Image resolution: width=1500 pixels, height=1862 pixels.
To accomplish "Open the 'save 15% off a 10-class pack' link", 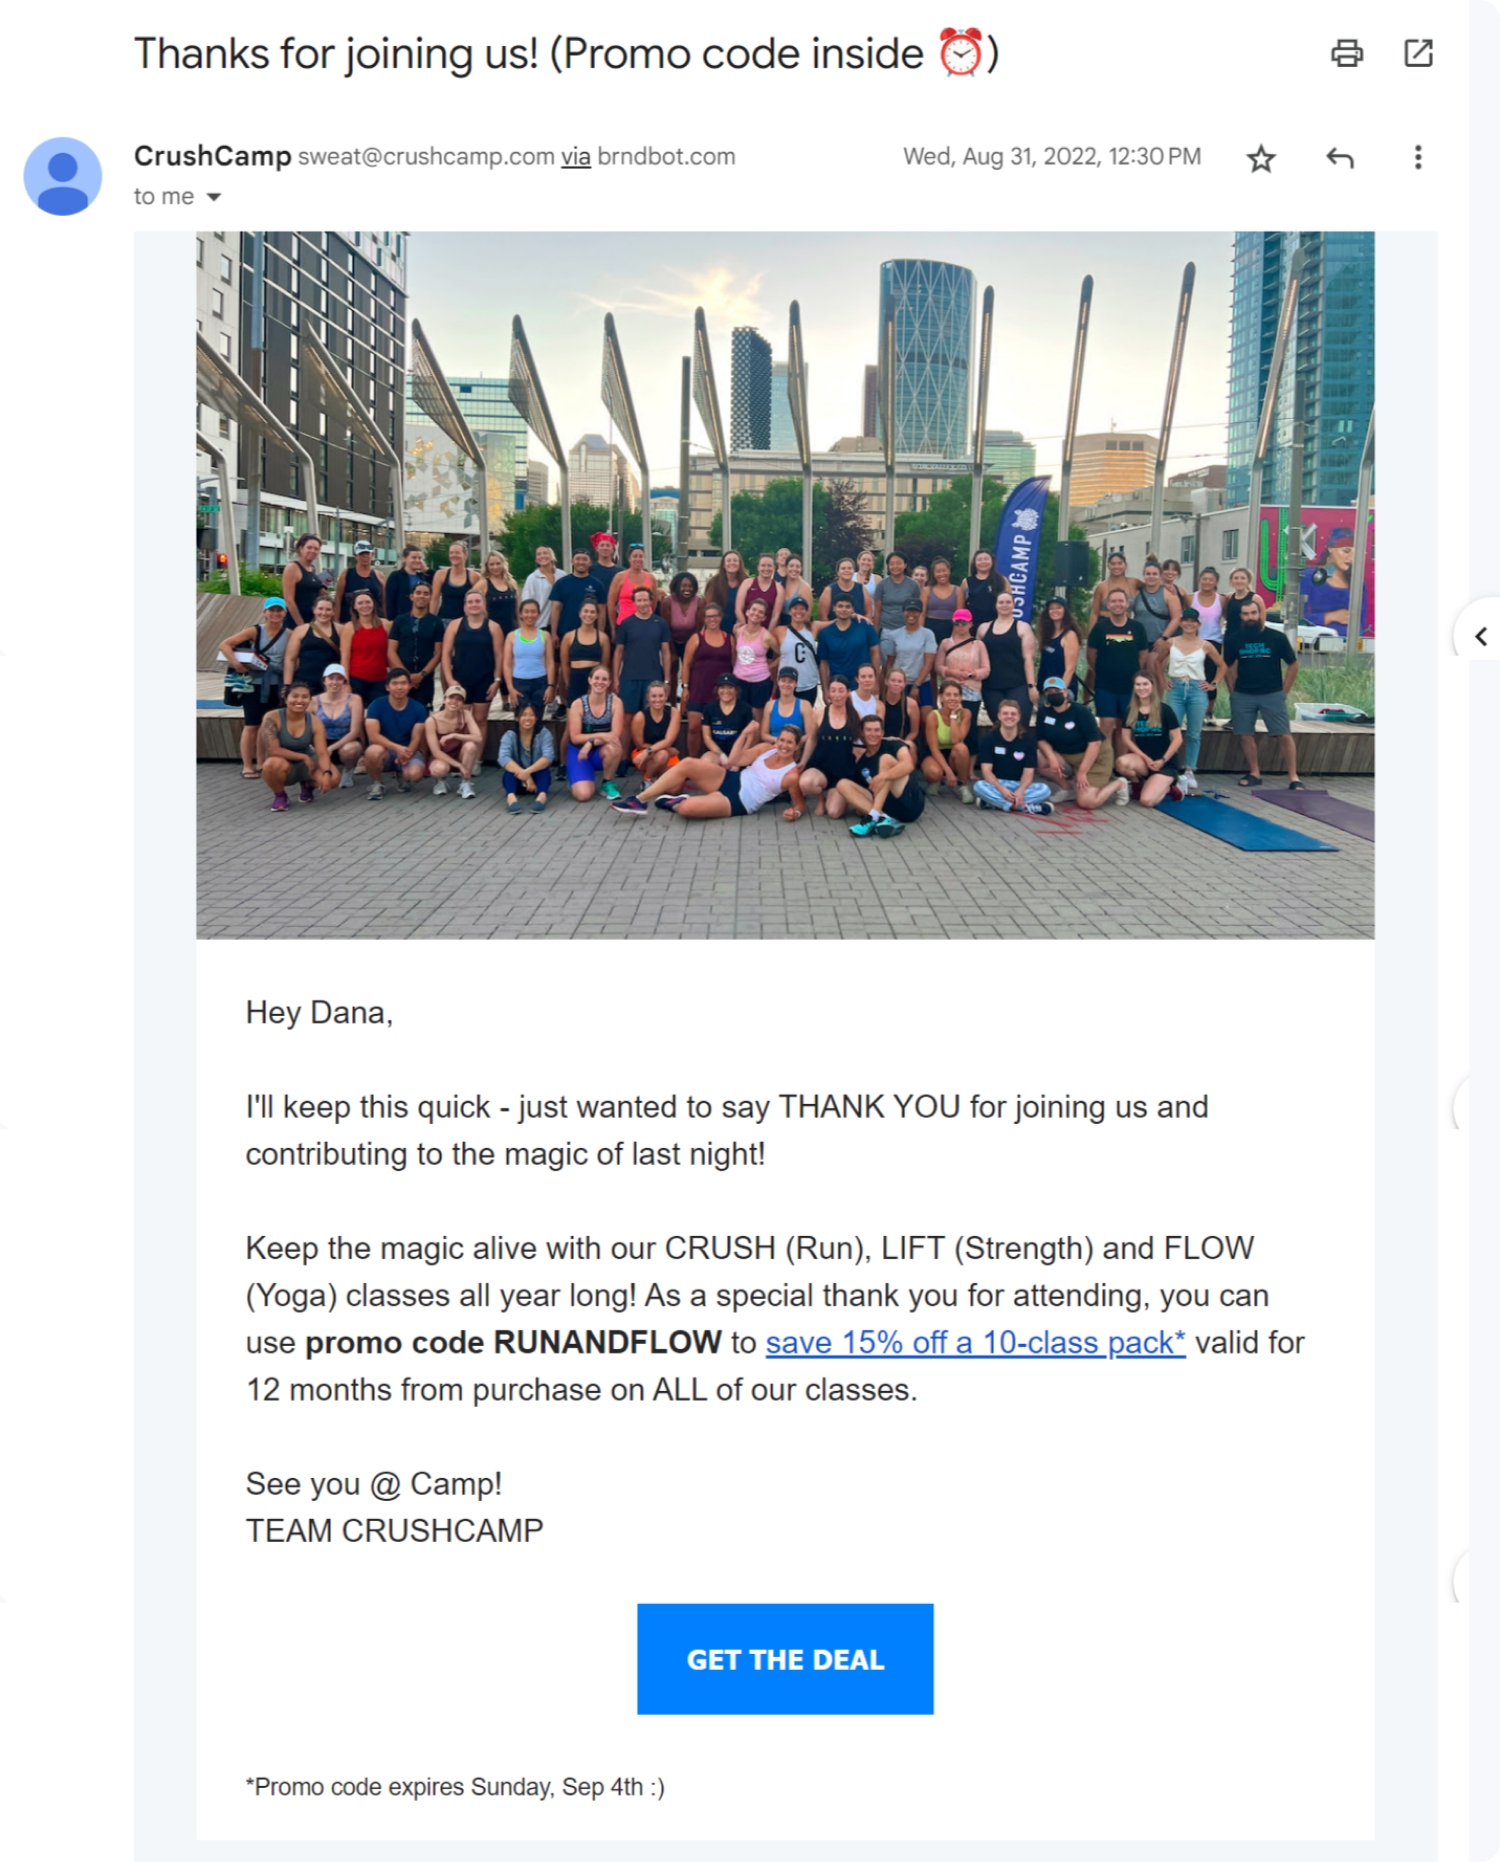I will point(975,1342).
